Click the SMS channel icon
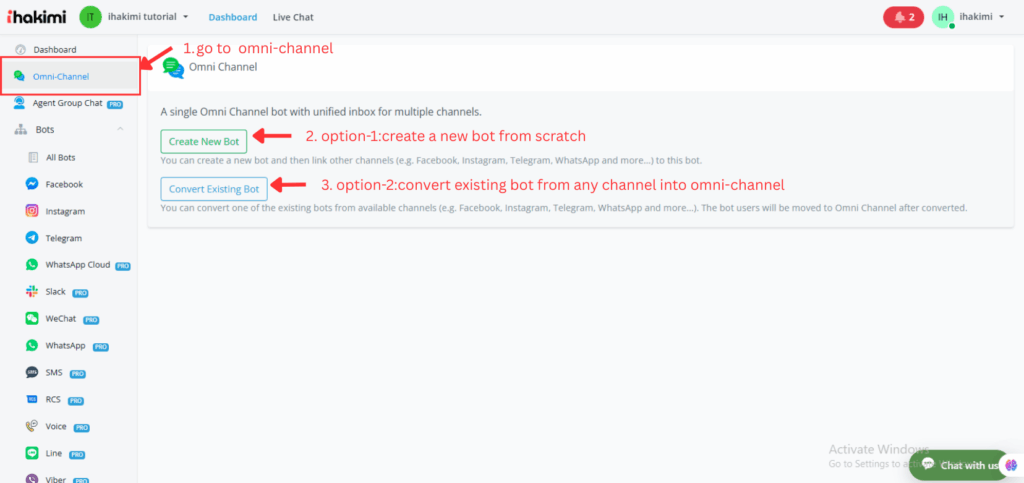 coord(33,373)
